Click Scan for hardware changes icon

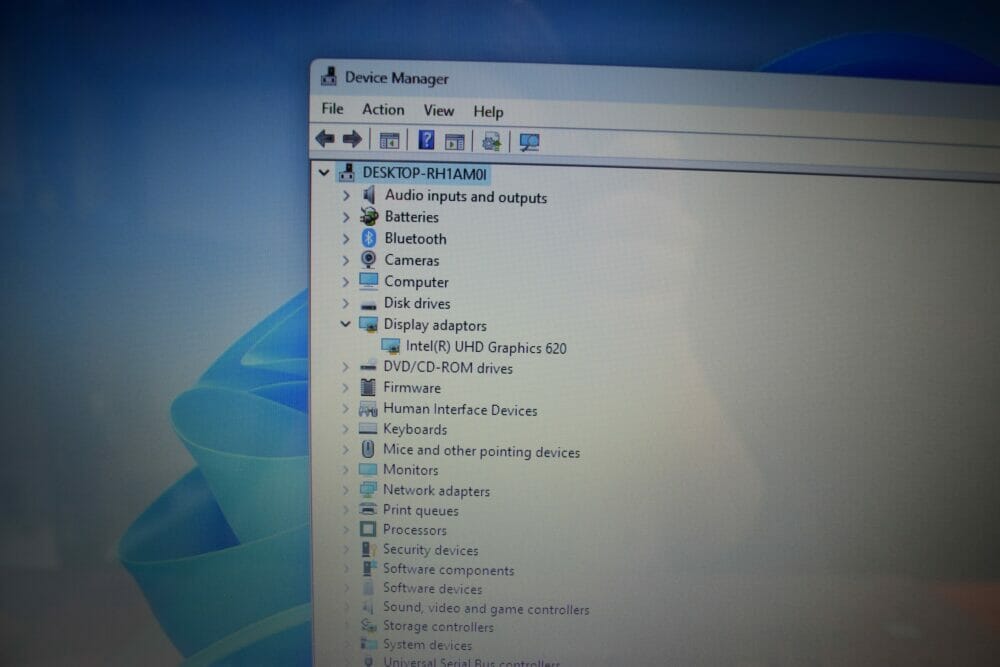tap(529, 142)
